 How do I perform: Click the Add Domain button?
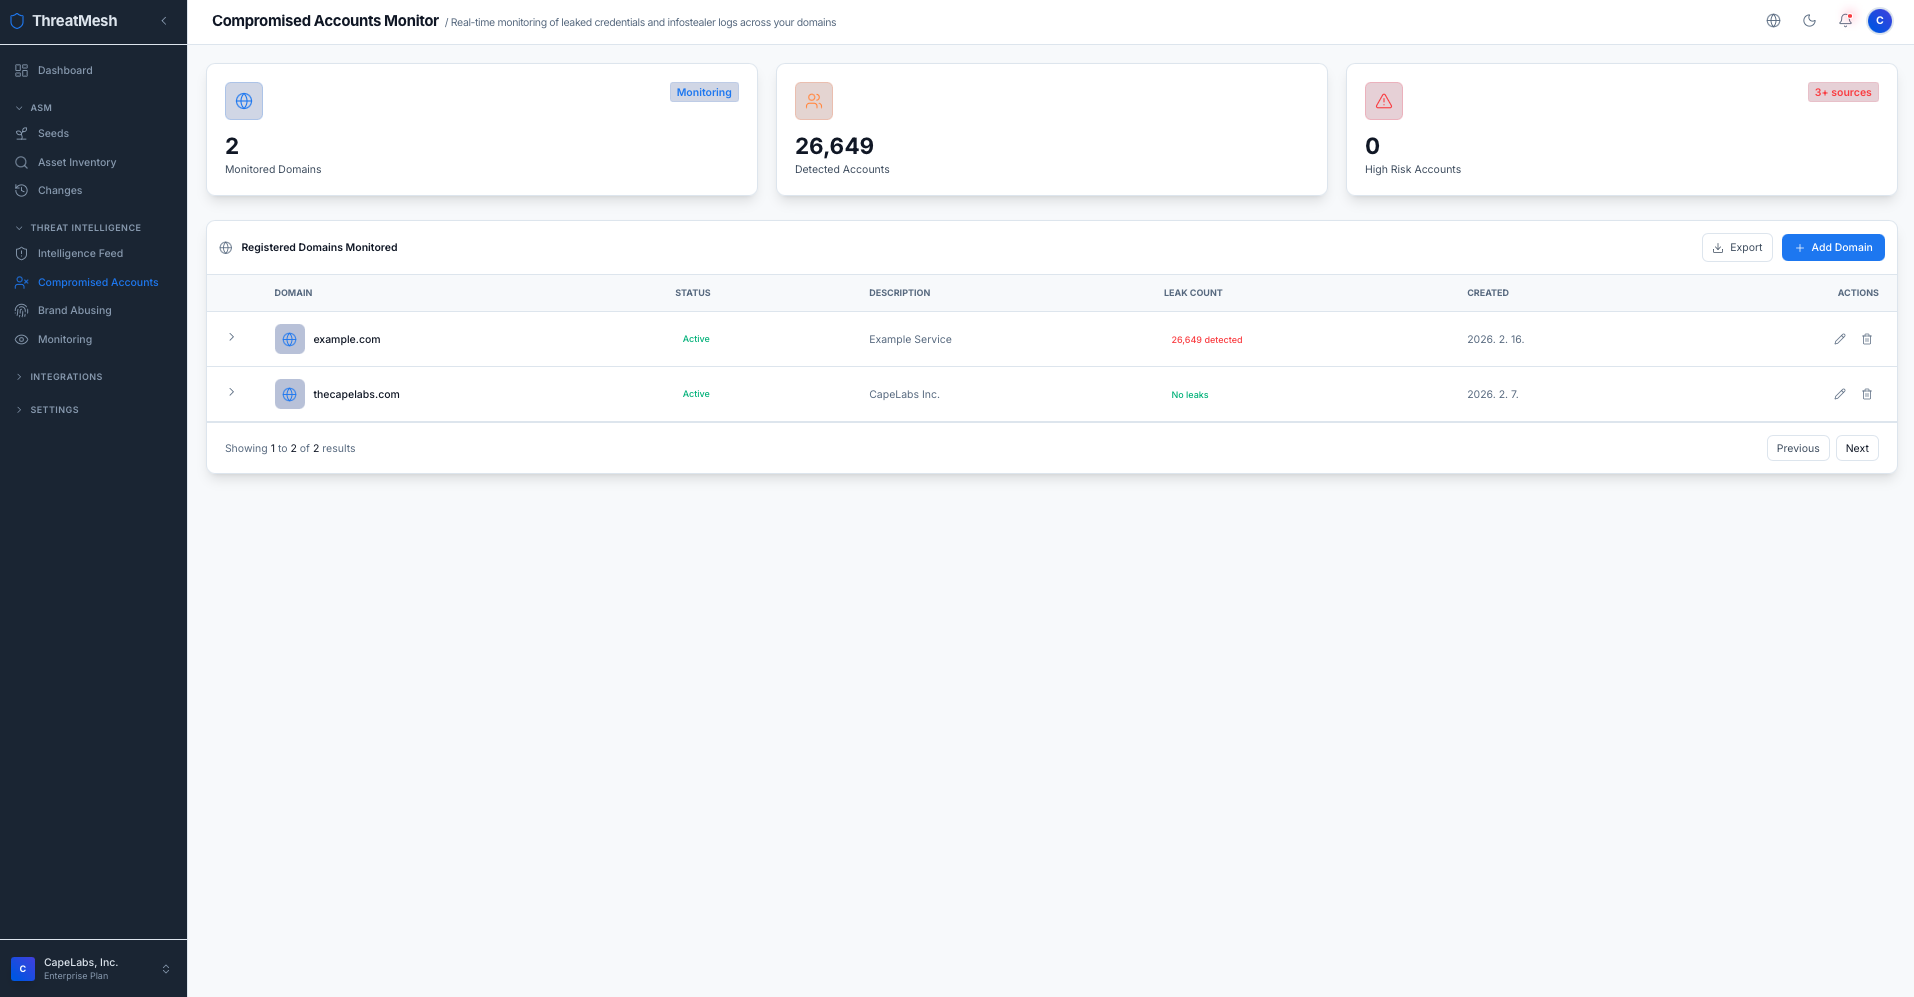pos(1833,247)
